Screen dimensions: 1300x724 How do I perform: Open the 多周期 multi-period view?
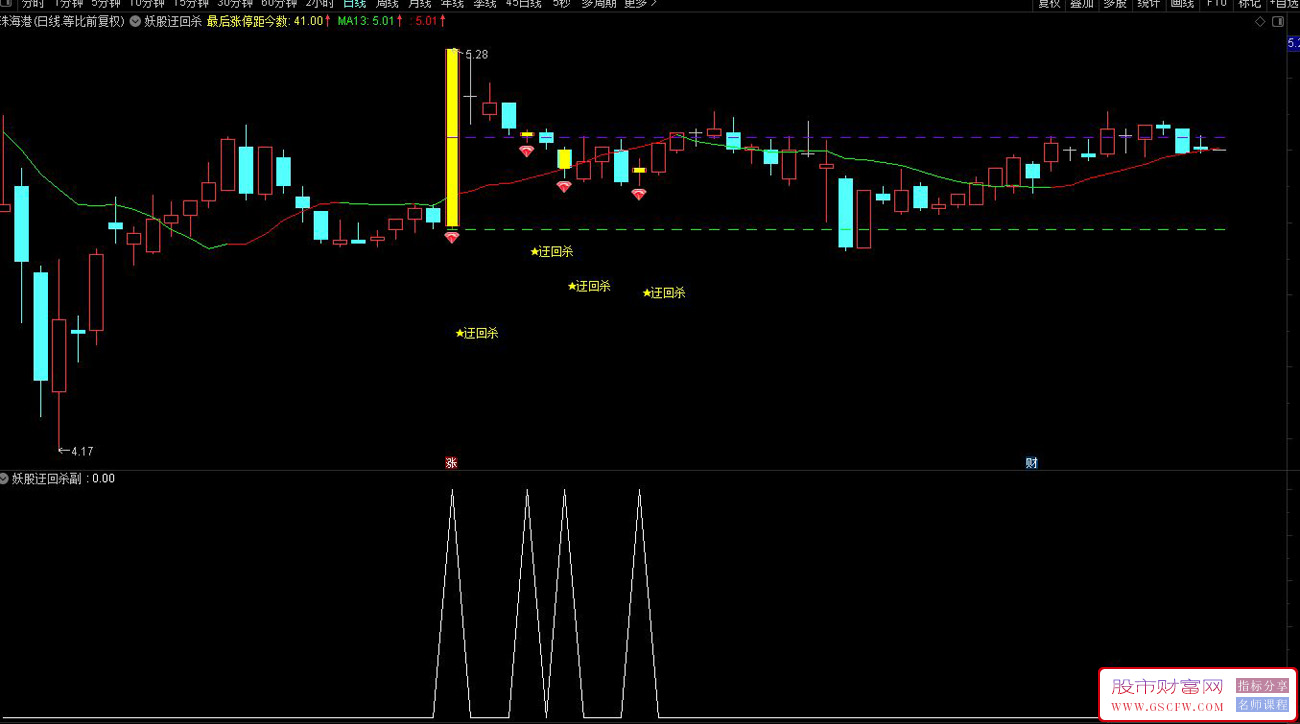click(598, 3)
